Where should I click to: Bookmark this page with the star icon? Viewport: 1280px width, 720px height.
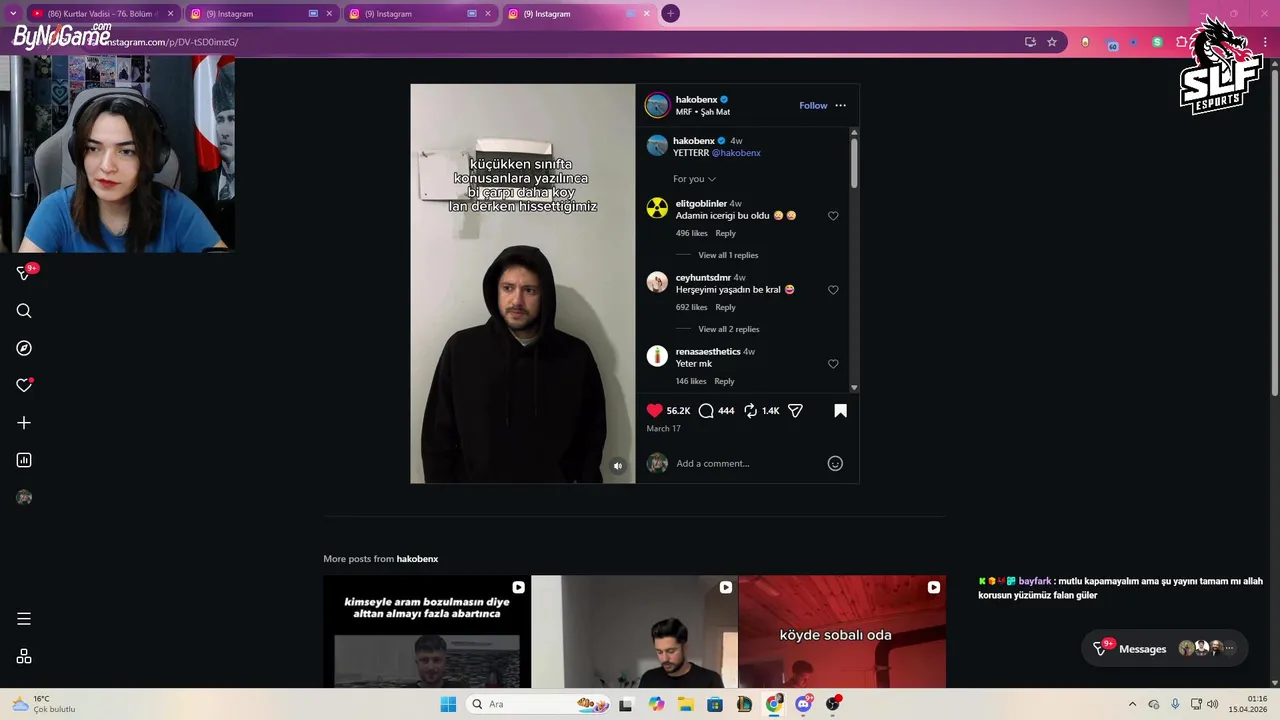click(1052, 42)
